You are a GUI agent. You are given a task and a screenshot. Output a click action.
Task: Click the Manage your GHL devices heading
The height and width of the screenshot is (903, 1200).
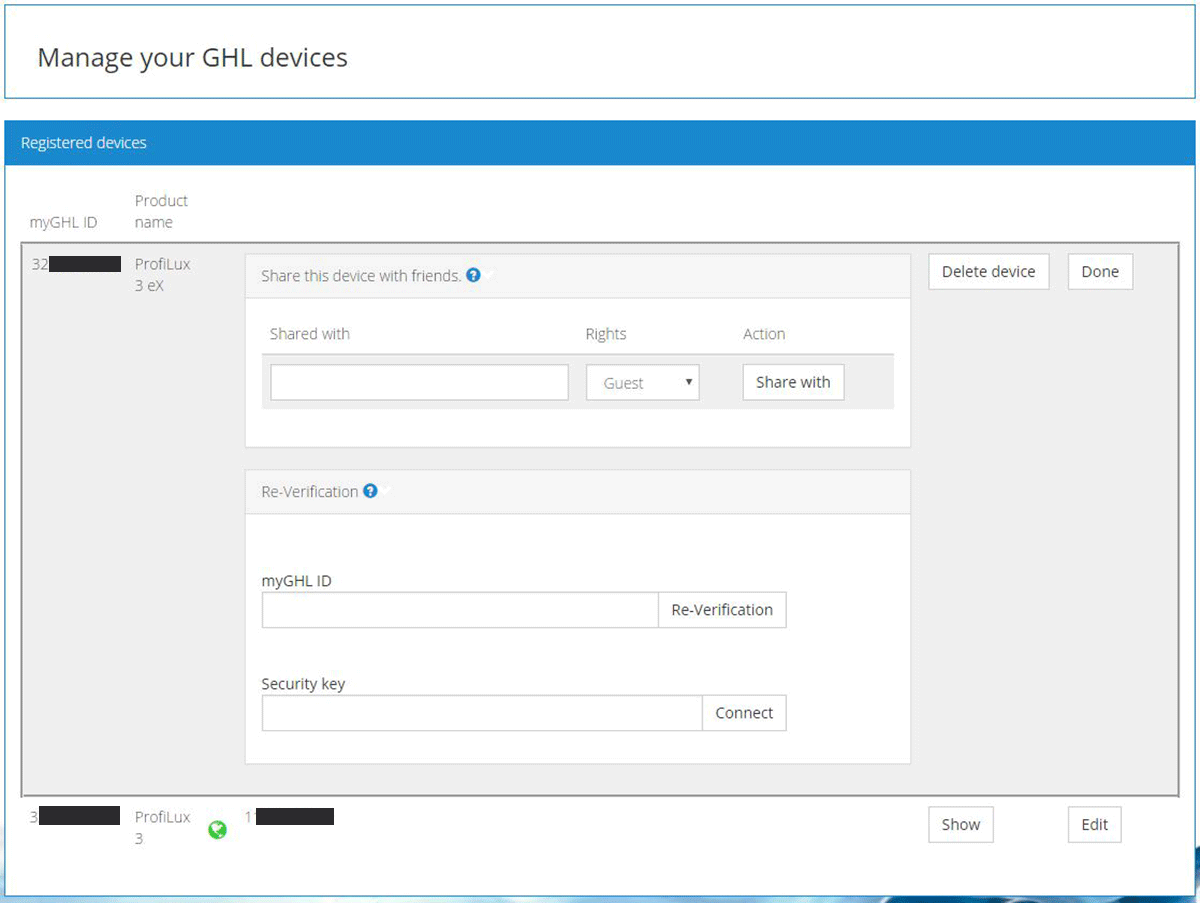(193, 57)
